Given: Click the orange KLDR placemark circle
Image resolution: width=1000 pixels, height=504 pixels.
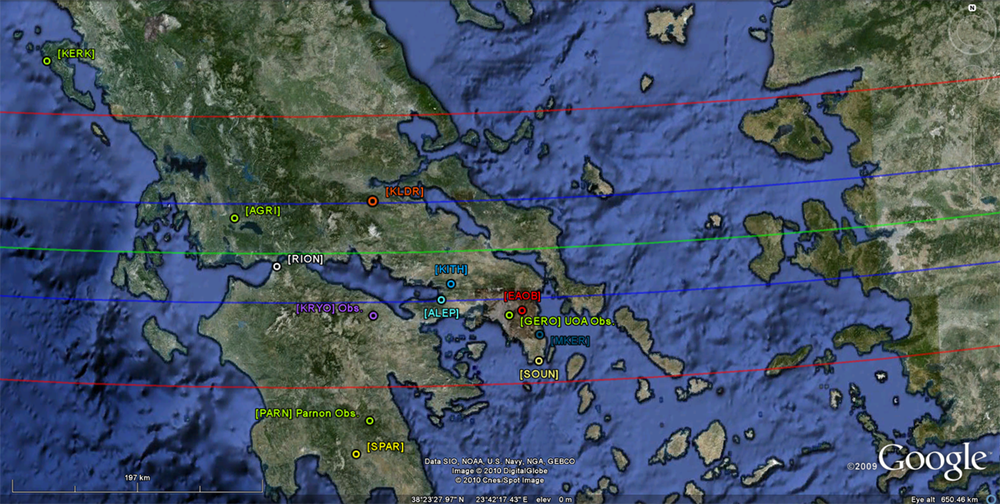Looking at the screenshot, I should tap(372, 201).
